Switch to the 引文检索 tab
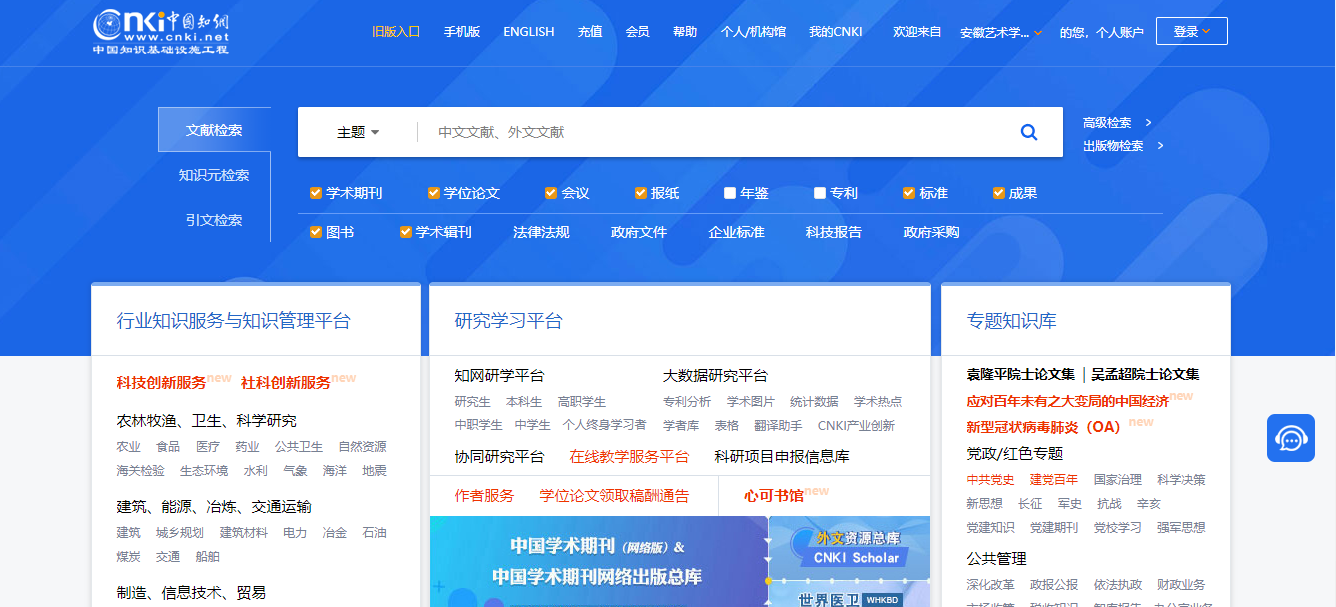1336x607 pixels. coord(214,220)
